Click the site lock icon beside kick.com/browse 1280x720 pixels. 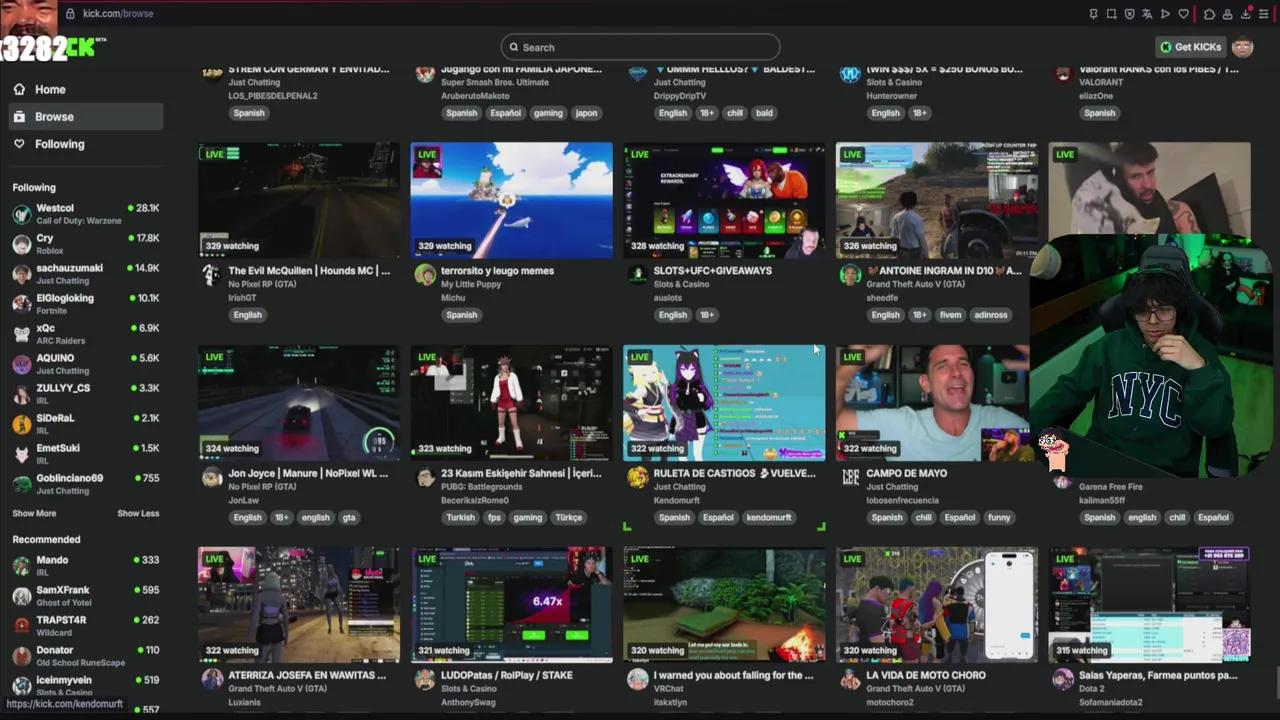click(70, 14)
